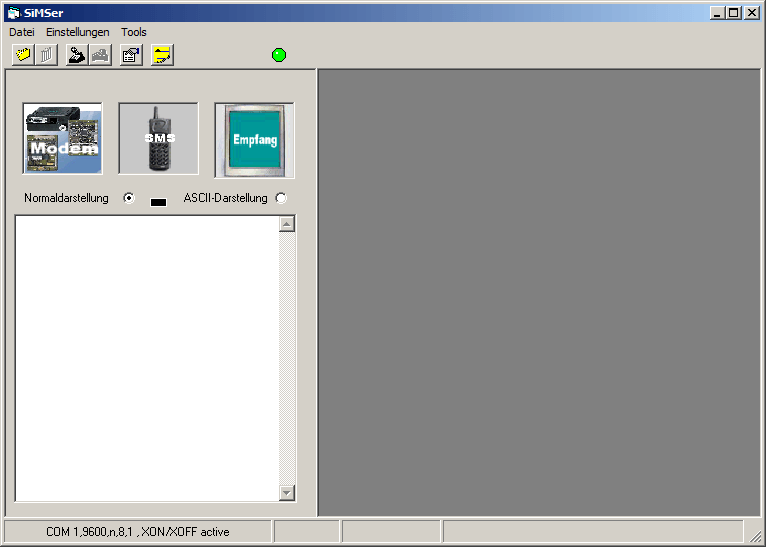The height and width of the screenshot is (547, 766).
Task: Open the Empfang receive image button
Action: coord(254,139)
